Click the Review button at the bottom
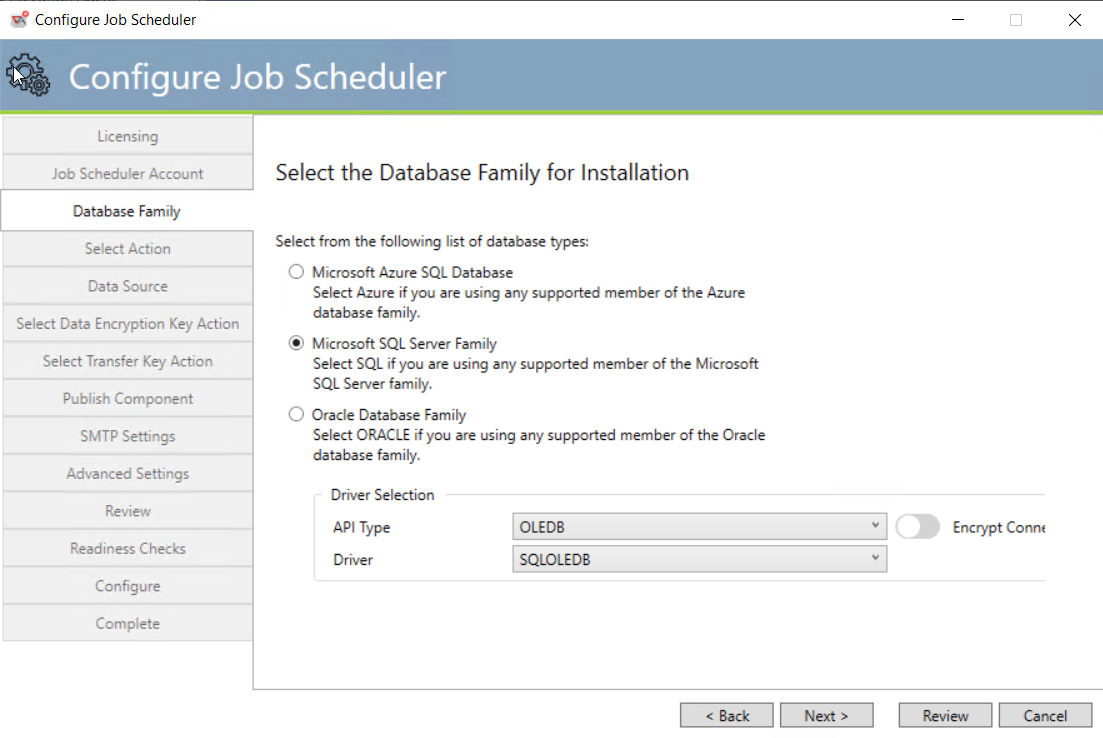The image size is (1103, 738). 944,715
